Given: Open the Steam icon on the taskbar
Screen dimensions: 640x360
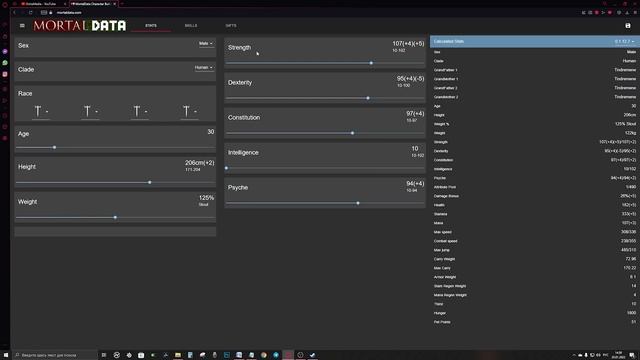Looking at the screenshot, I should coord(312,355).
